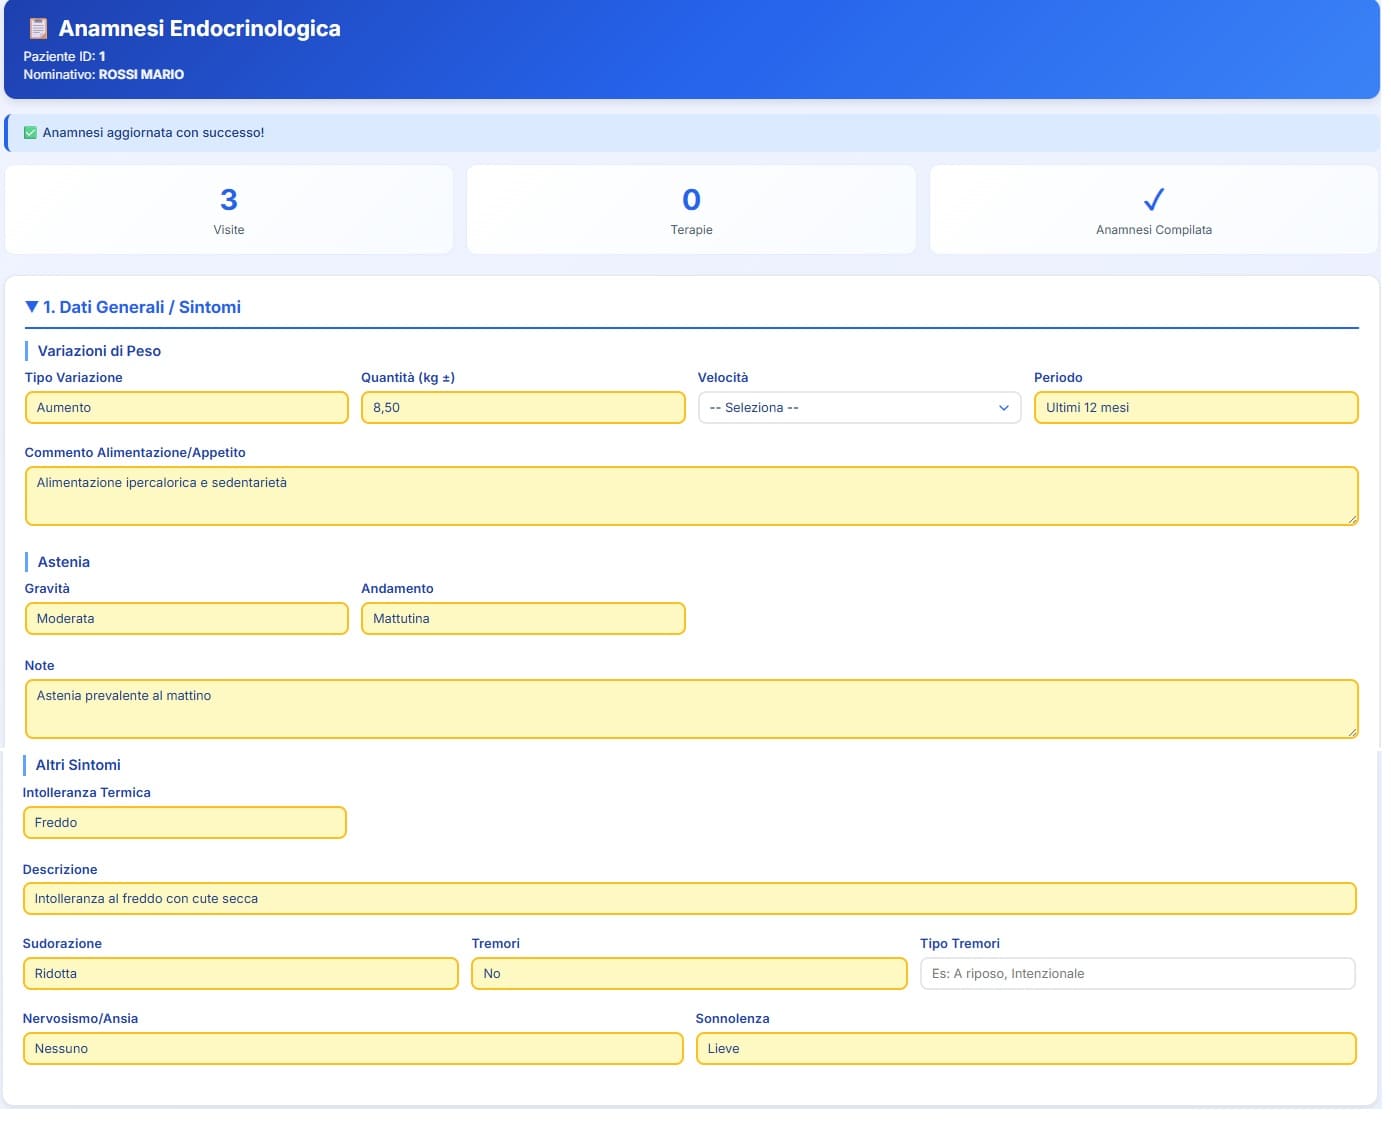Click the Astenia Note text area
Viewport: 1391px width, 1124px height.
coord(691,709)
